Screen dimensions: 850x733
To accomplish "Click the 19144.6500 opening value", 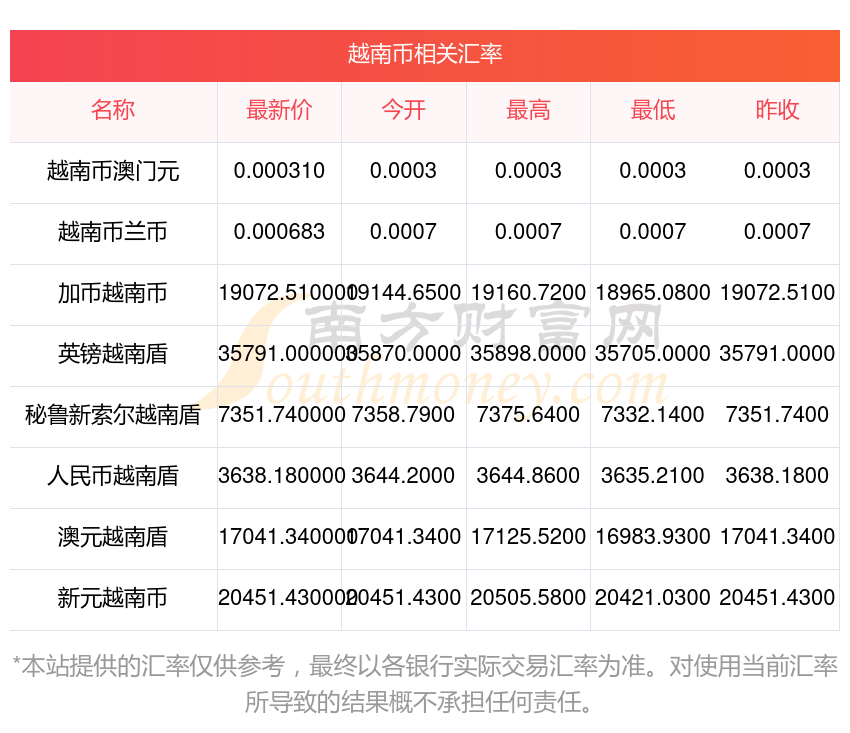I will [405, 293].
